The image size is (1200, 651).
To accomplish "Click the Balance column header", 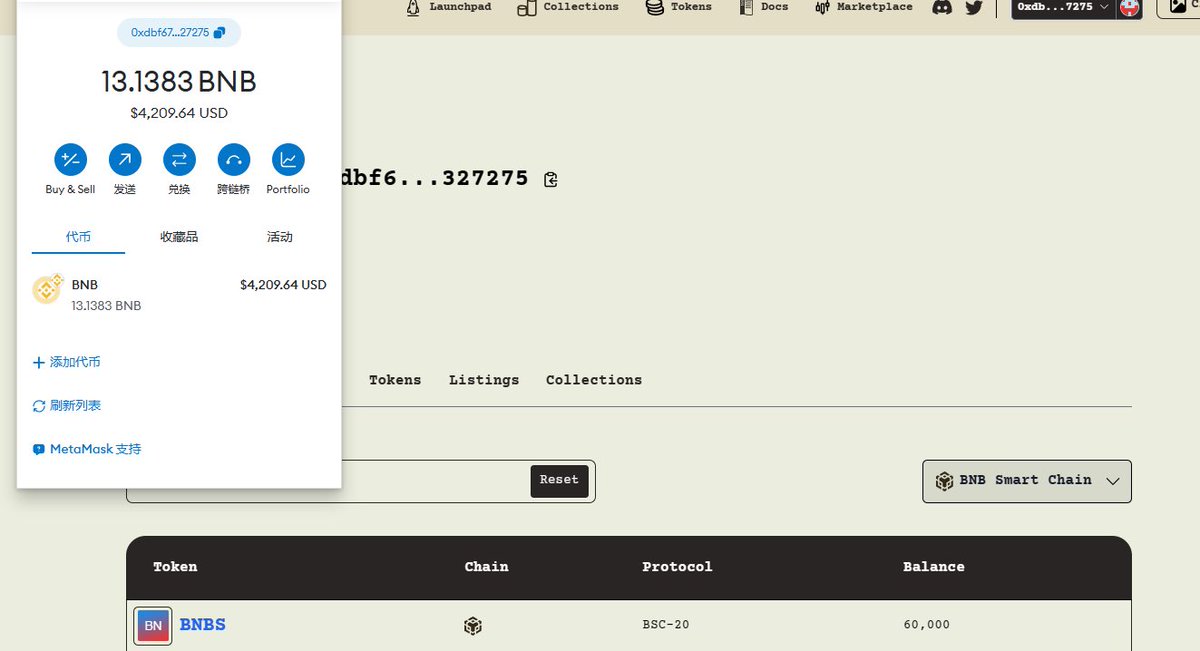I will pos(934,567).
